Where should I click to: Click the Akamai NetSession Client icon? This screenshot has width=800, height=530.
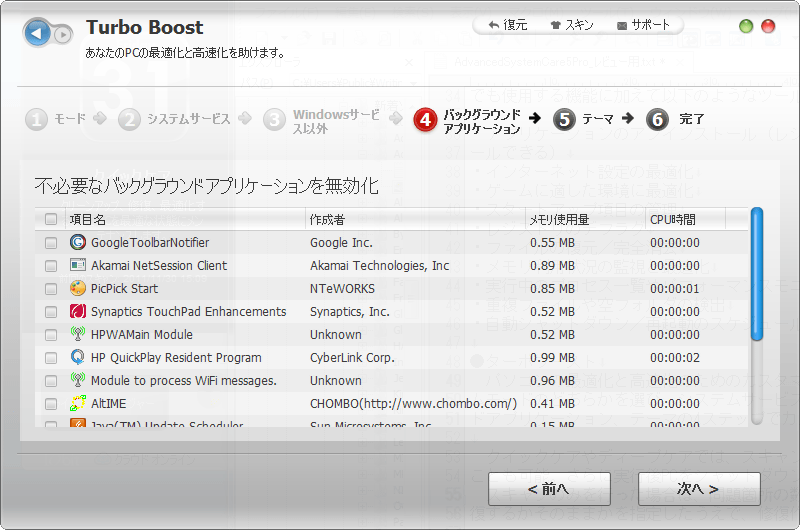point(78,265)
